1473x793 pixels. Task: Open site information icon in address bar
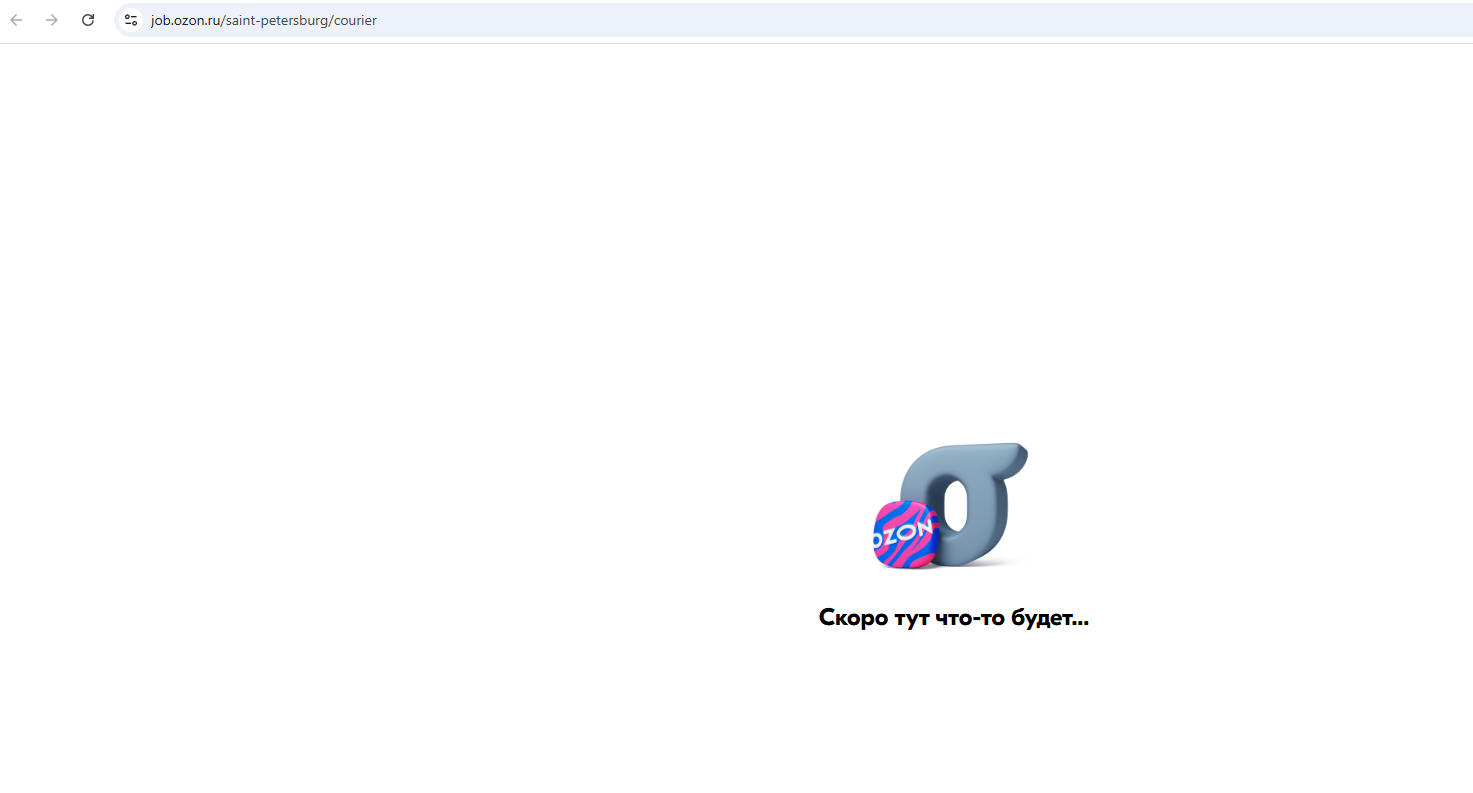point(131,20)
